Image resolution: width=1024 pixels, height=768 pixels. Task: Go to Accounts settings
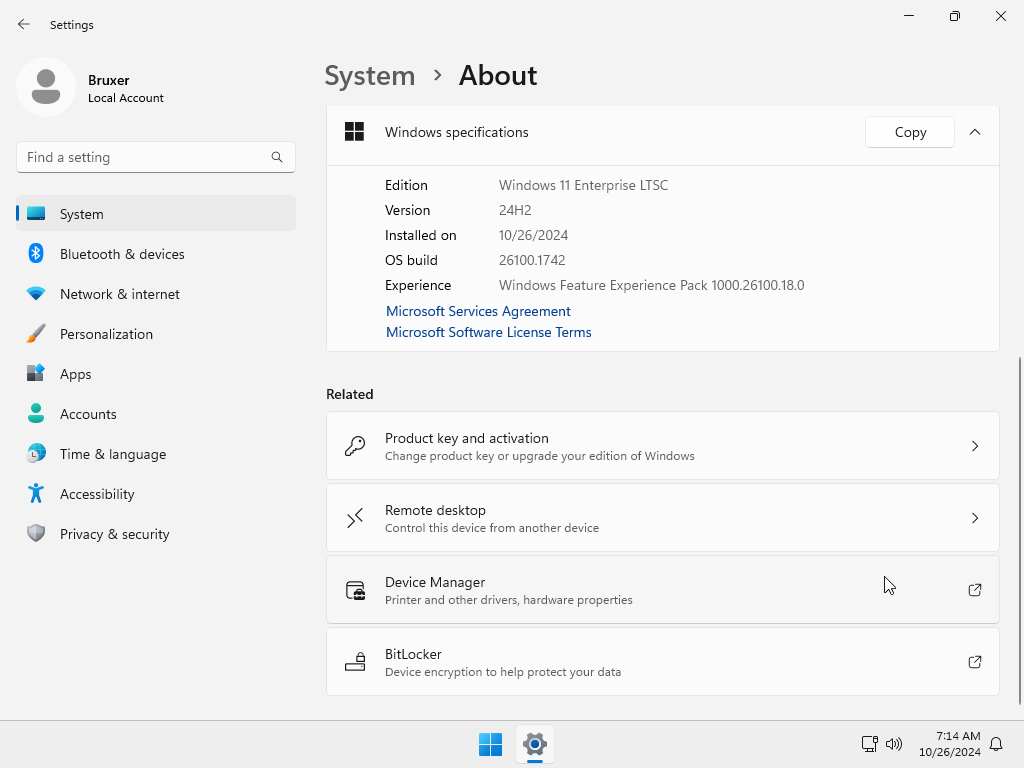point(88,414)
